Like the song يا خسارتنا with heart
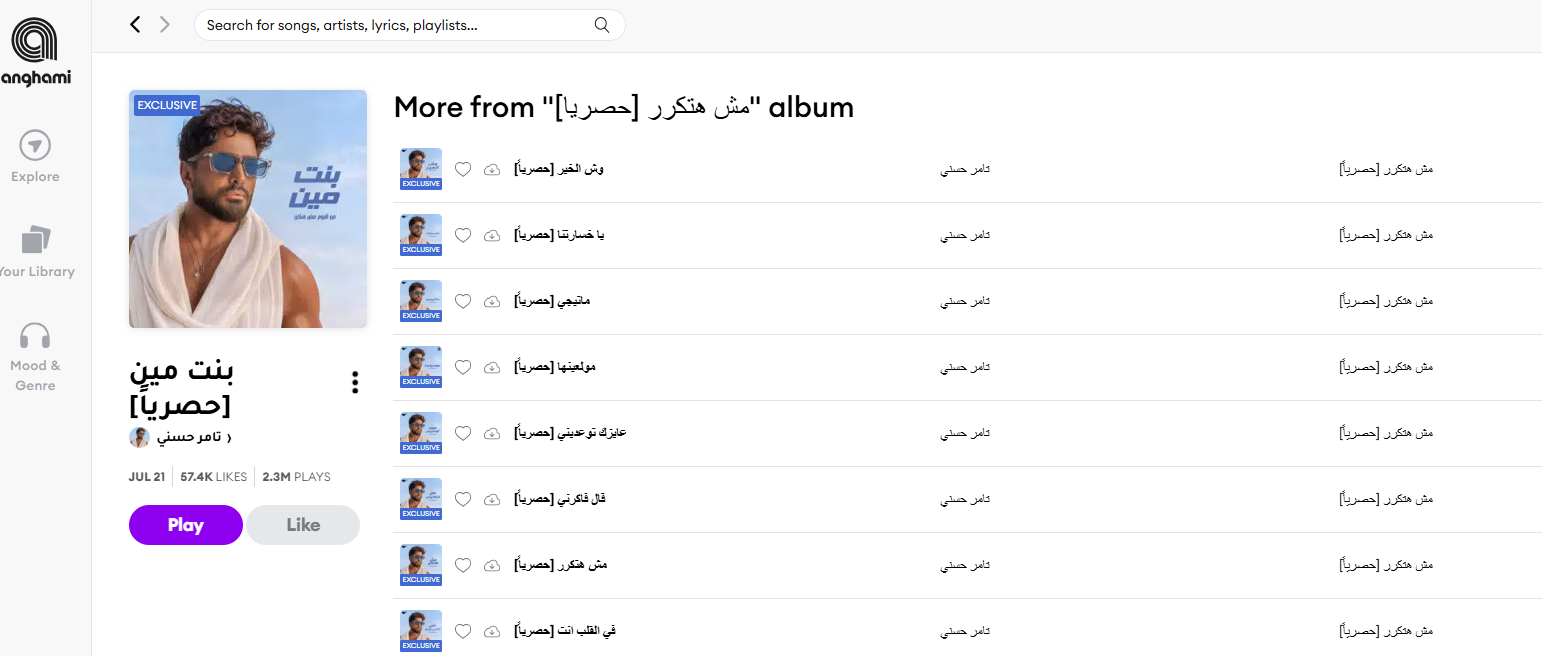Screen dimensions: 1542x656 pyautogui.click(x=463, y=236)
